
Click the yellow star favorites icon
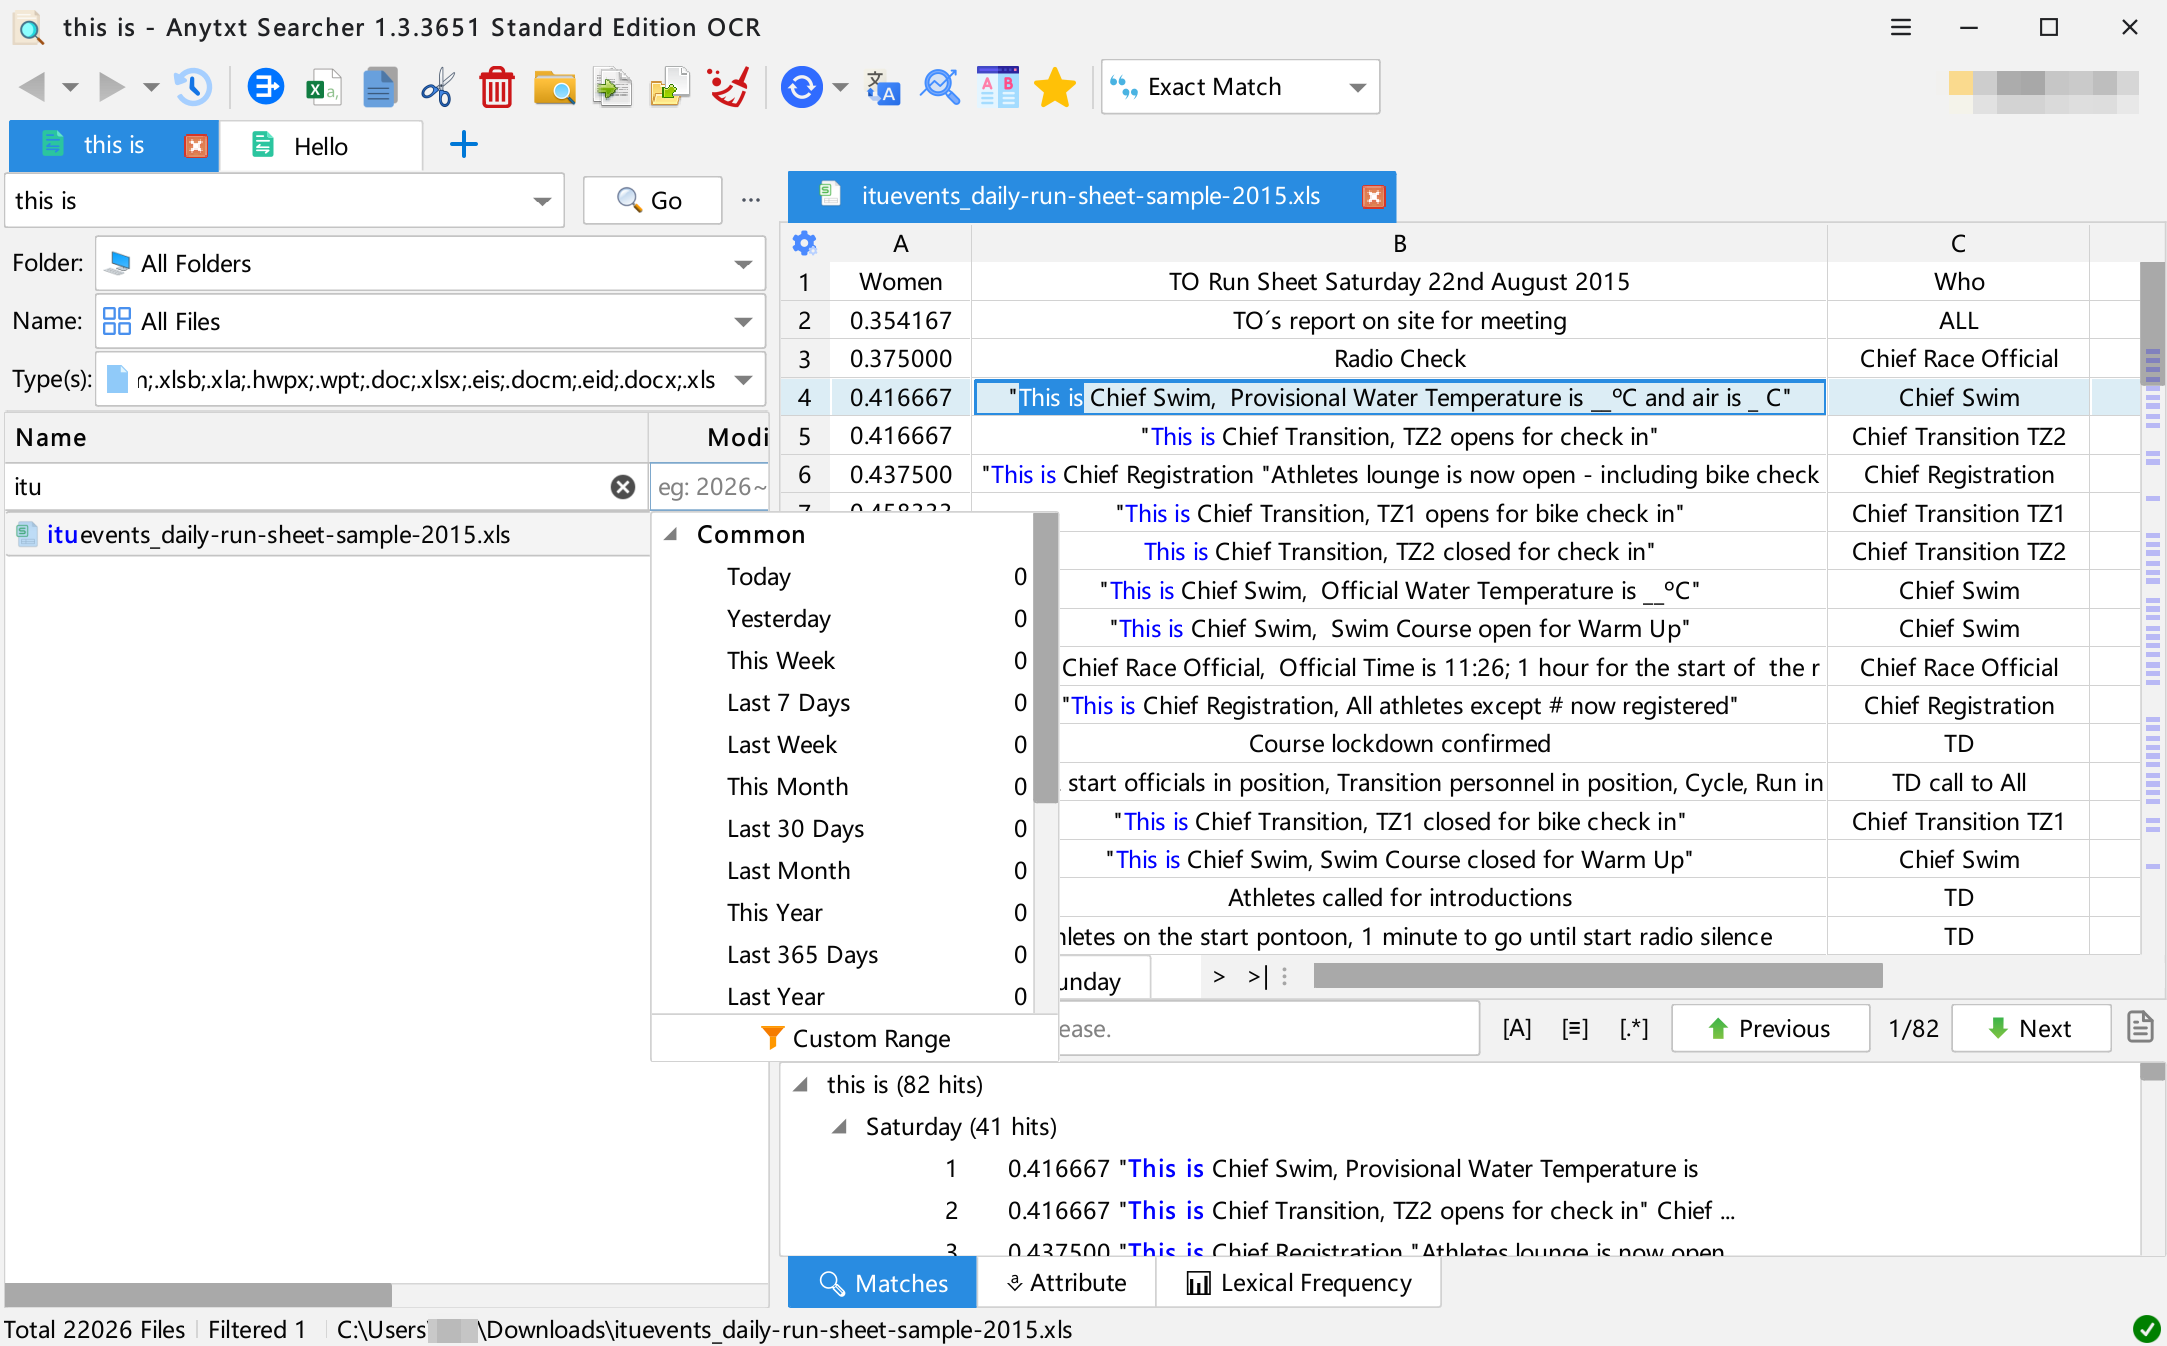1055,87
